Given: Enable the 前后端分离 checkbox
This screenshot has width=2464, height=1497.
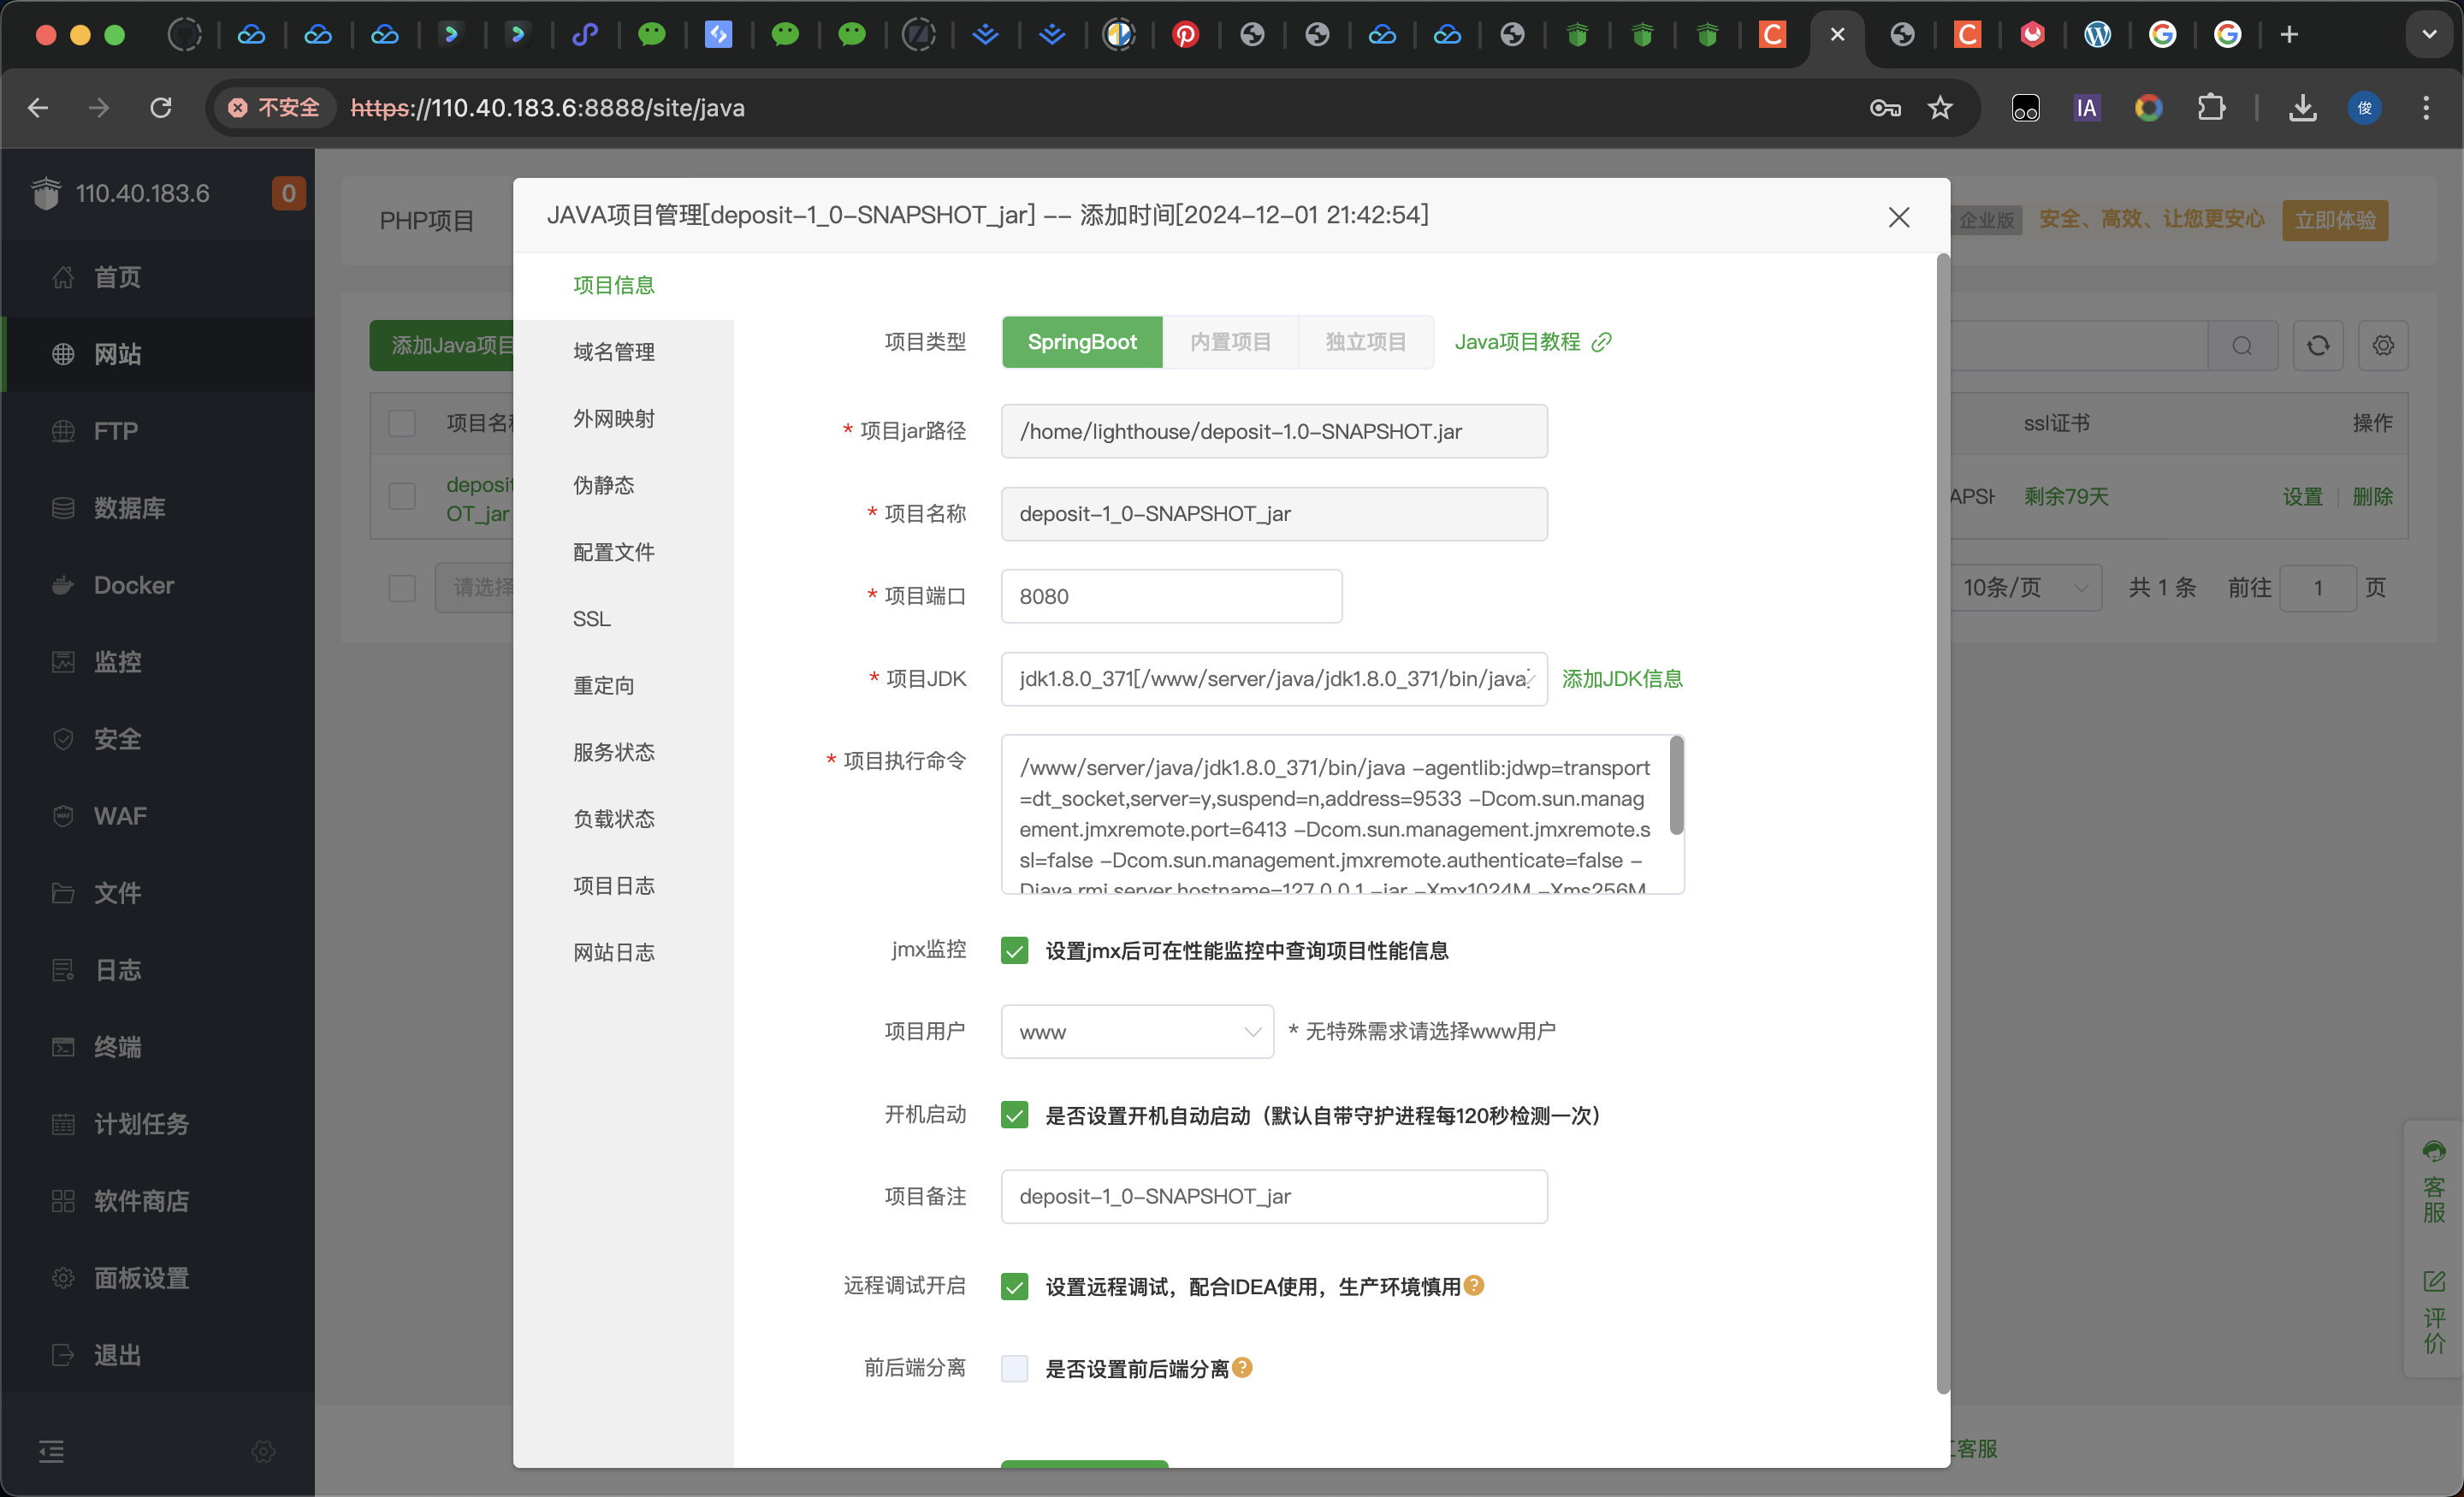Looking at the screenshot, I should point(1014,1368).
